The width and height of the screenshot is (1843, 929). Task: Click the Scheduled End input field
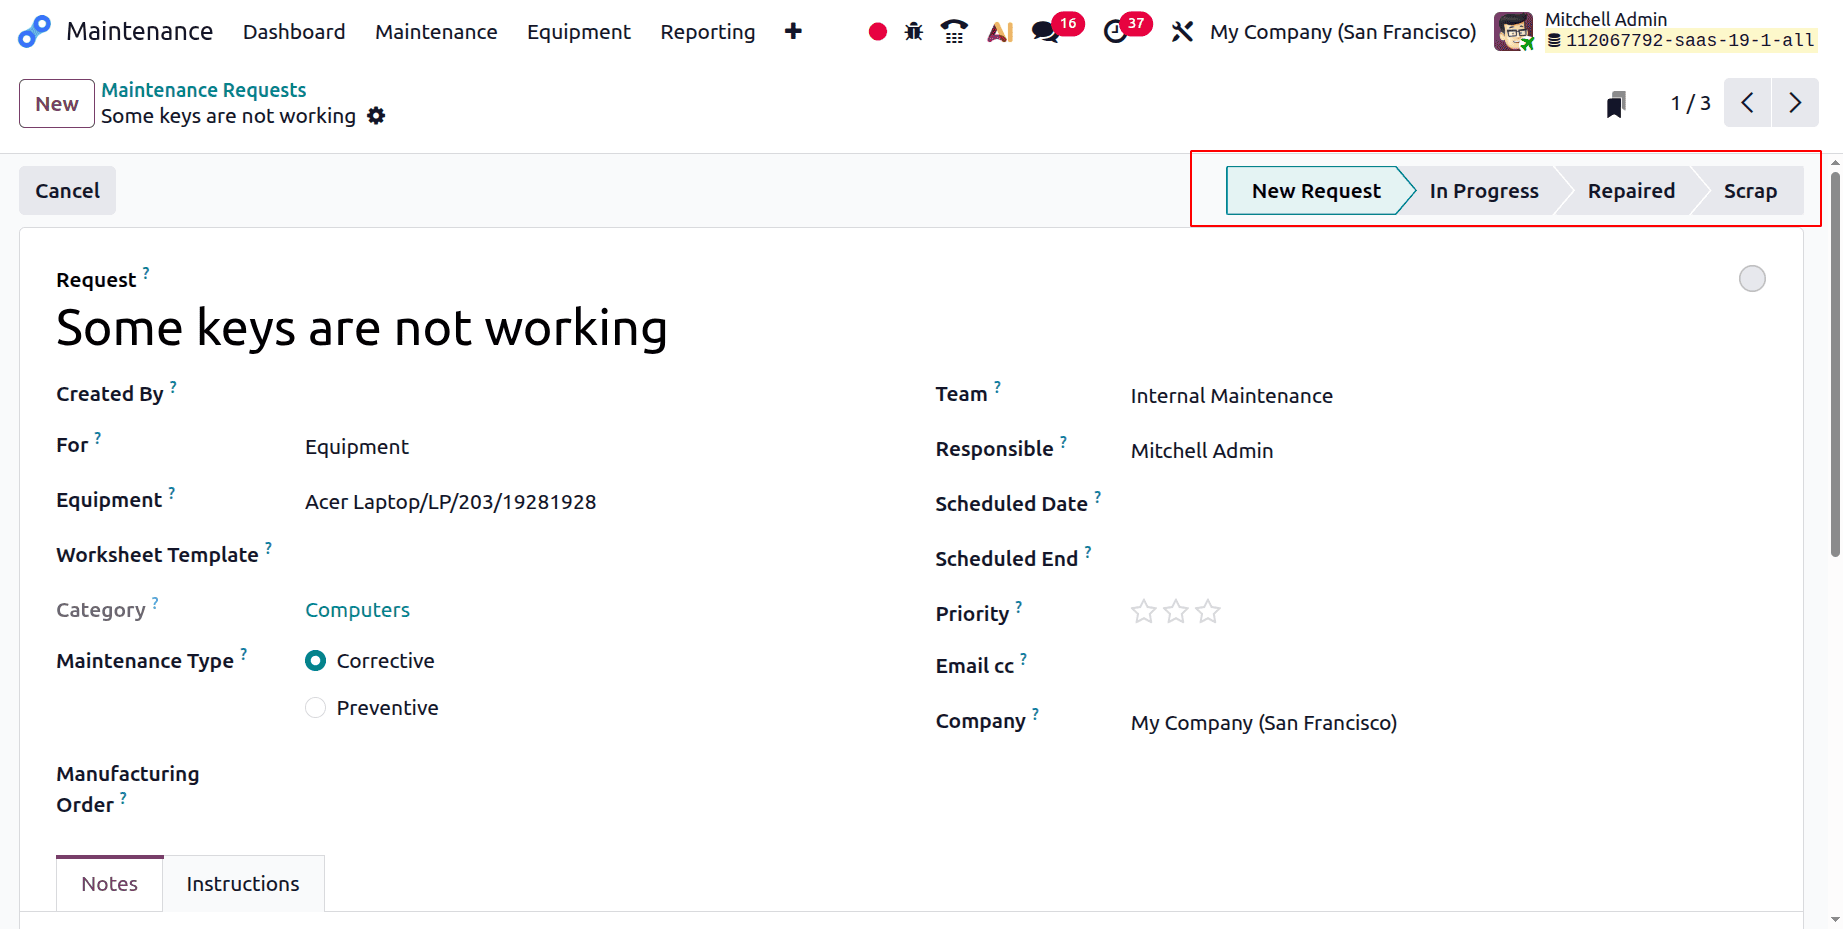(x=1448, y=559)
